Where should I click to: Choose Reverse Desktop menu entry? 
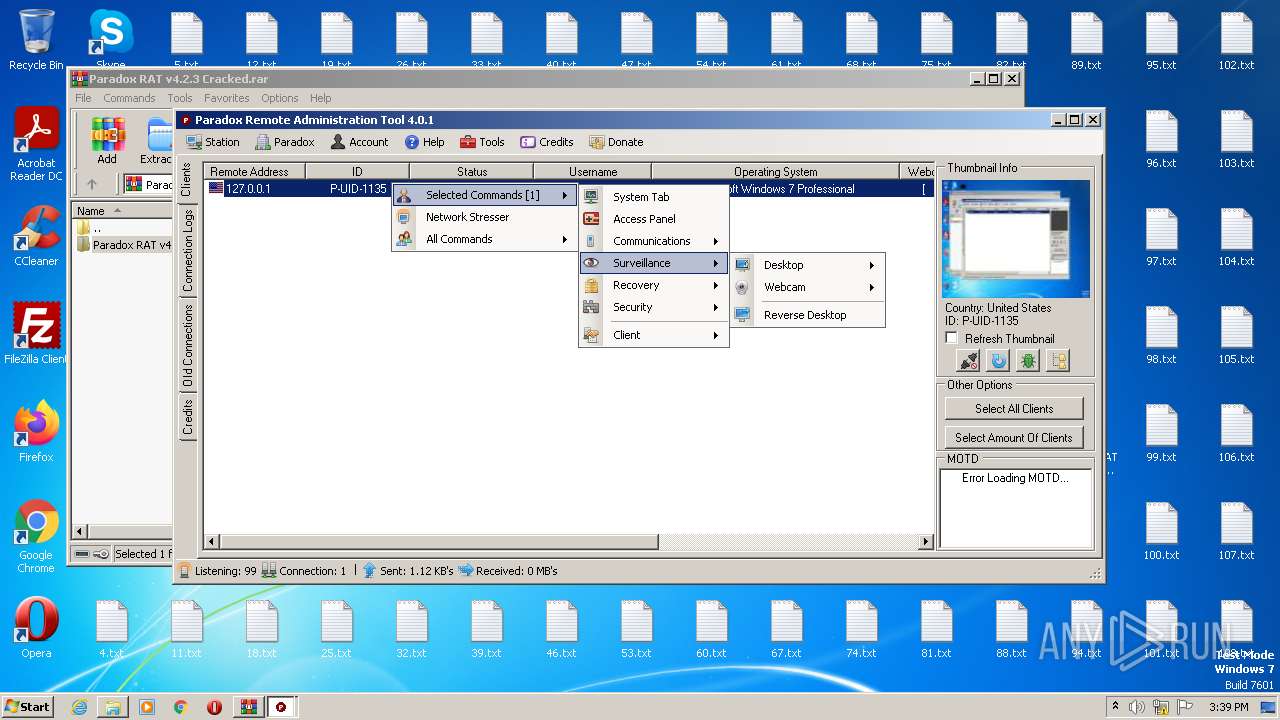(x=807, y=315)
